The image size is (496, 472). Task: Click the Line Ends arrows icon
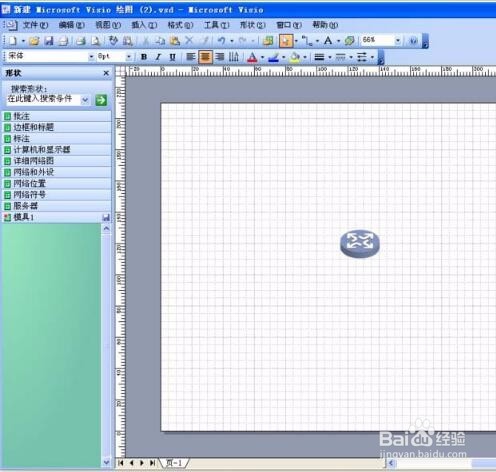tap(362, 57)
